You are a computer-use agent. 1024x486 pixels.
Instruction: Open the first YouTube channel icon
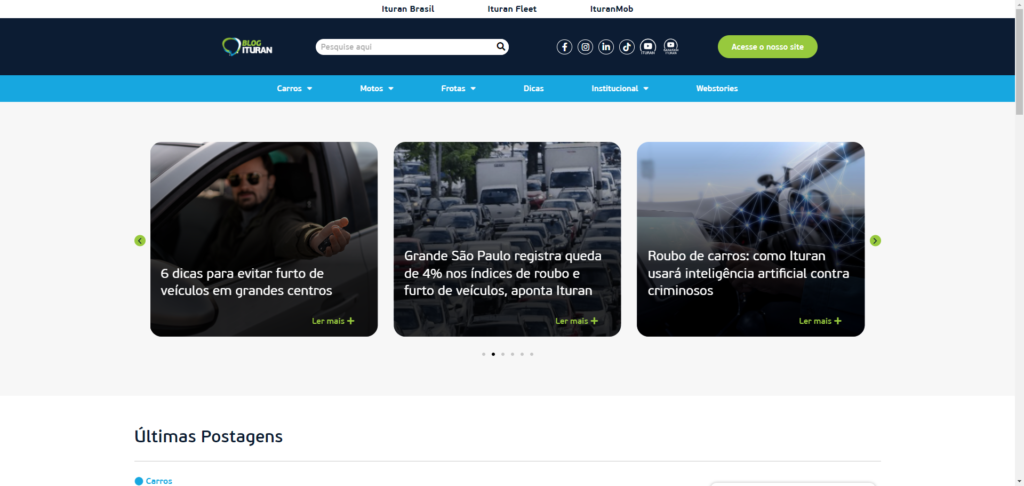pos(648,47)
